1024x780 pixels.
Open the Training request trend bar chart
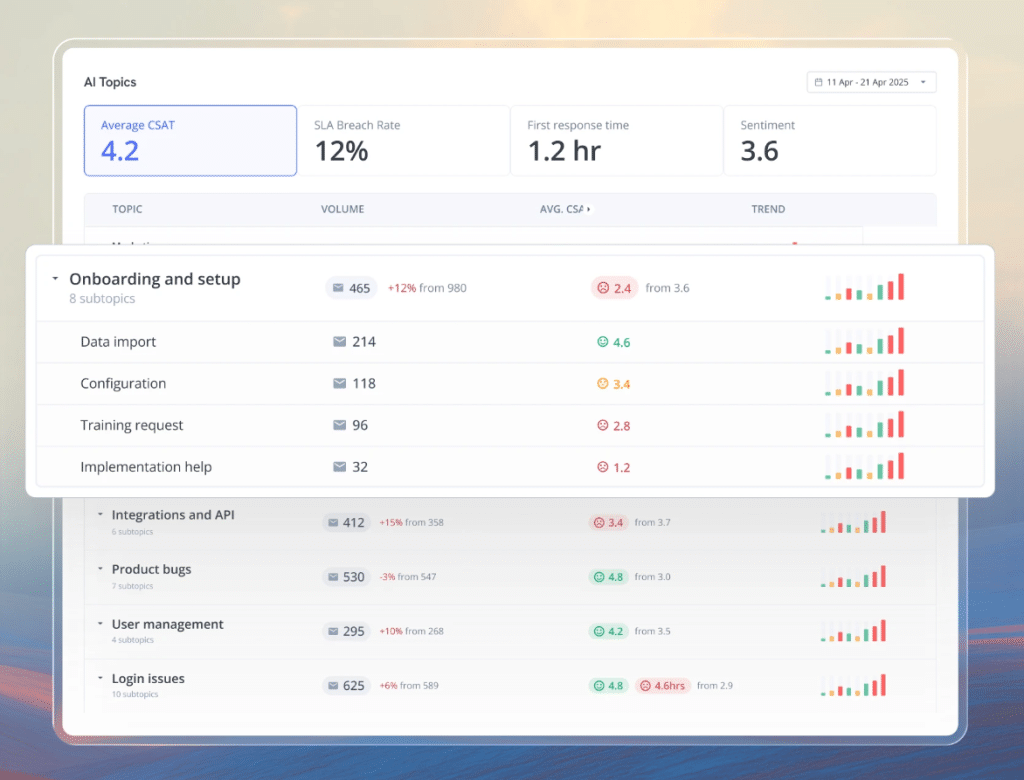pos(865,425)
